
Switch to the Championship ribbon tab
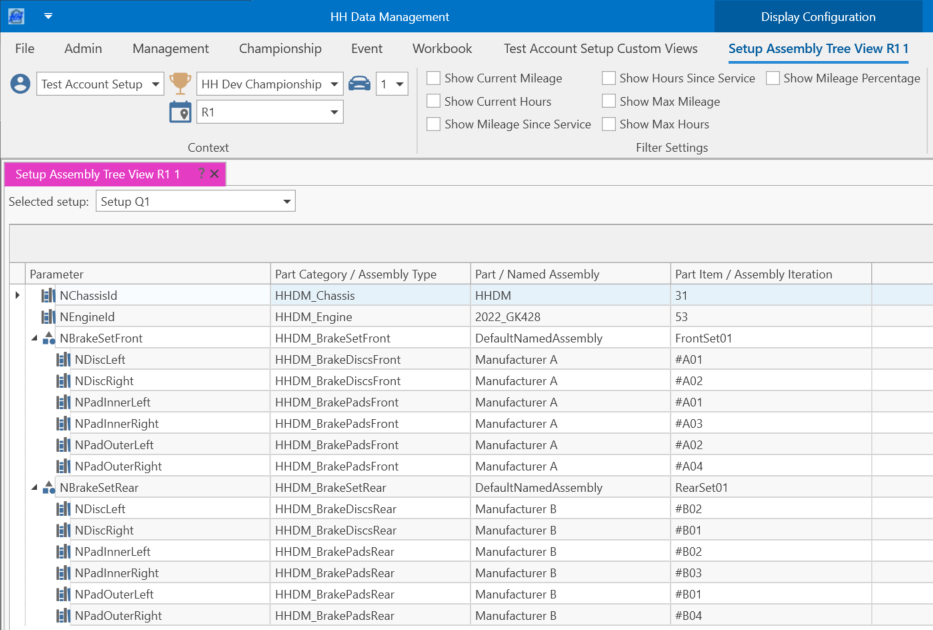click(280, 48)
